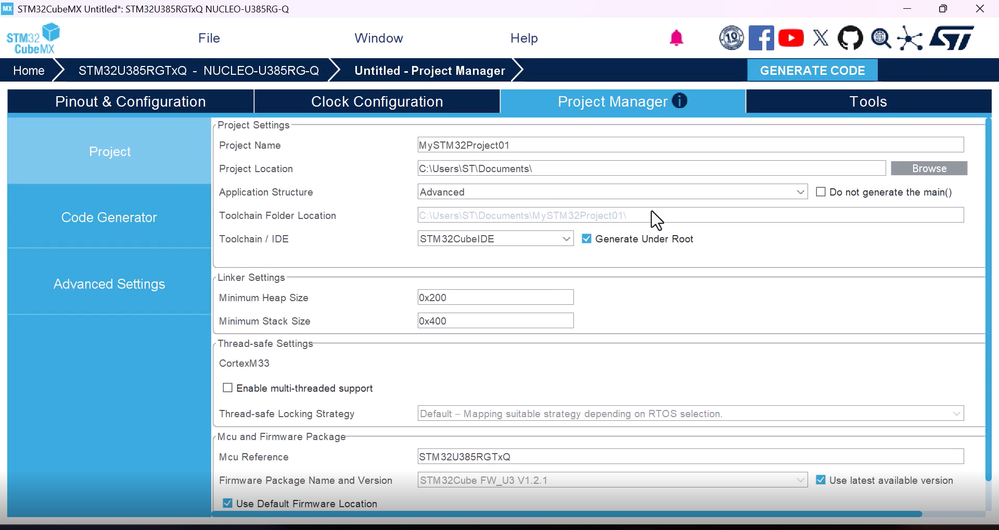Click the globe search icon
Screen dimensions: 999x530
[x=881, y=38]
